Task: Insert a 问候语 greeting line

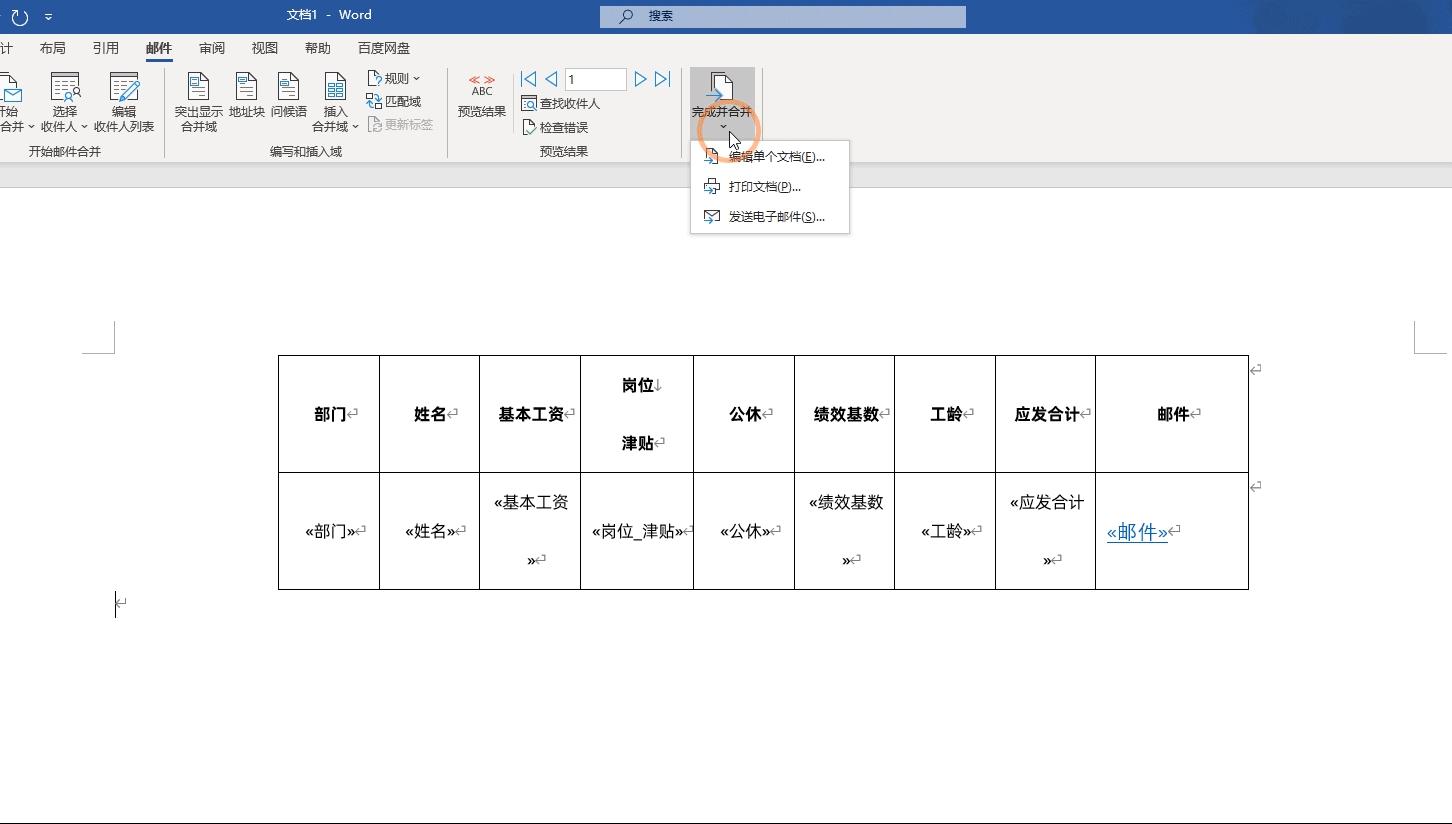Action: pyautogui.click(x=290, y=97)
